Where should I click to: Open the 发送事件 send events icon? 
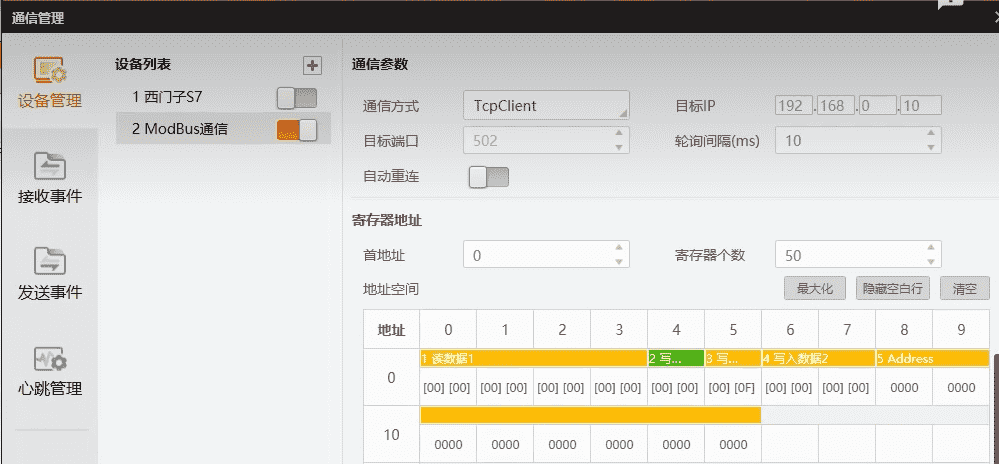pos(49,274)
